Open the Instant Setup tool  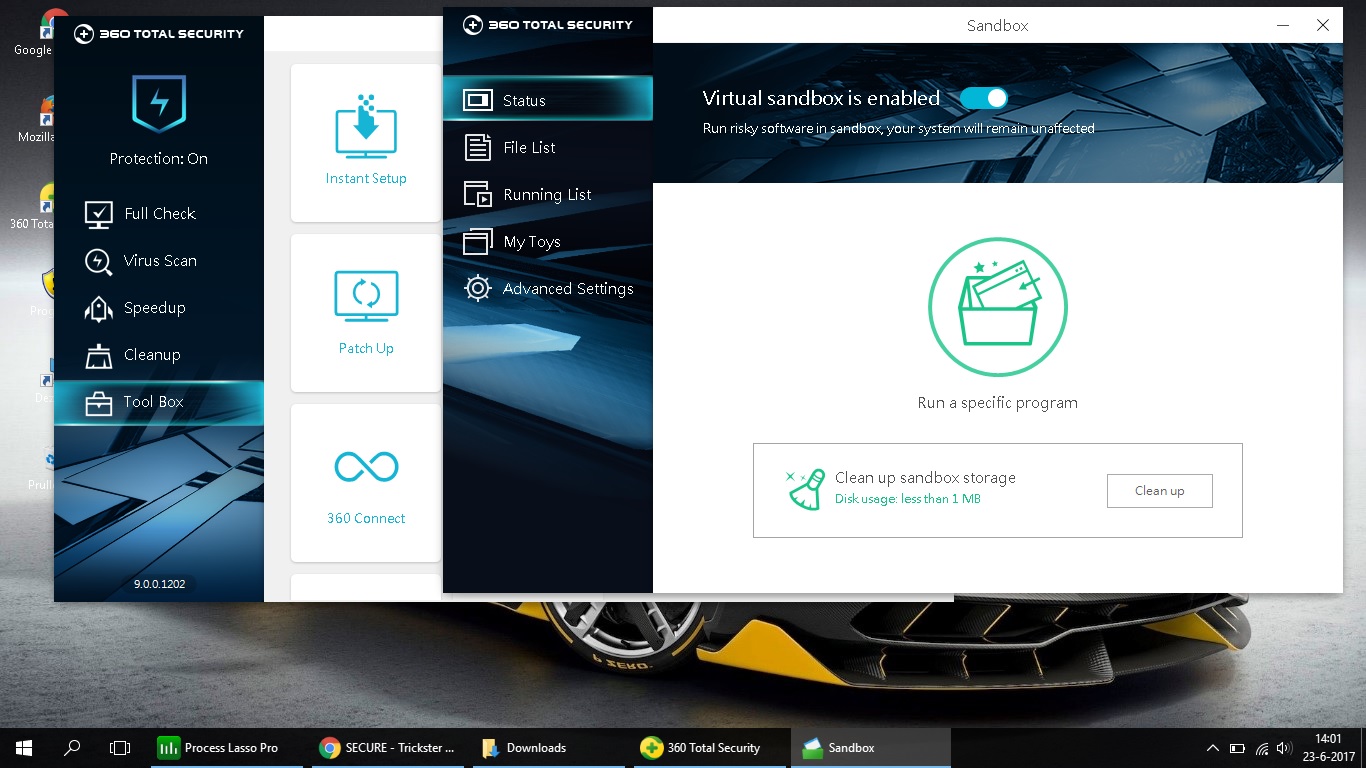tap(366, 143)
